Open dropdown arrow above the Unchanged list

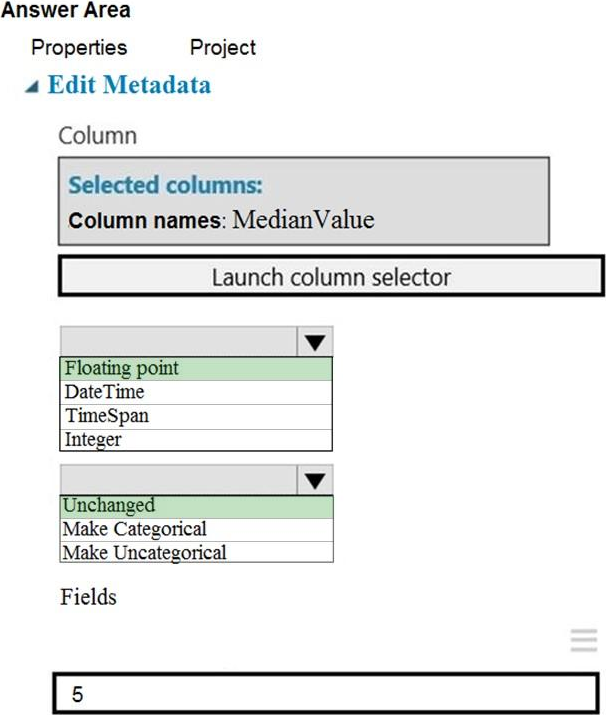[x=315, y=481]
